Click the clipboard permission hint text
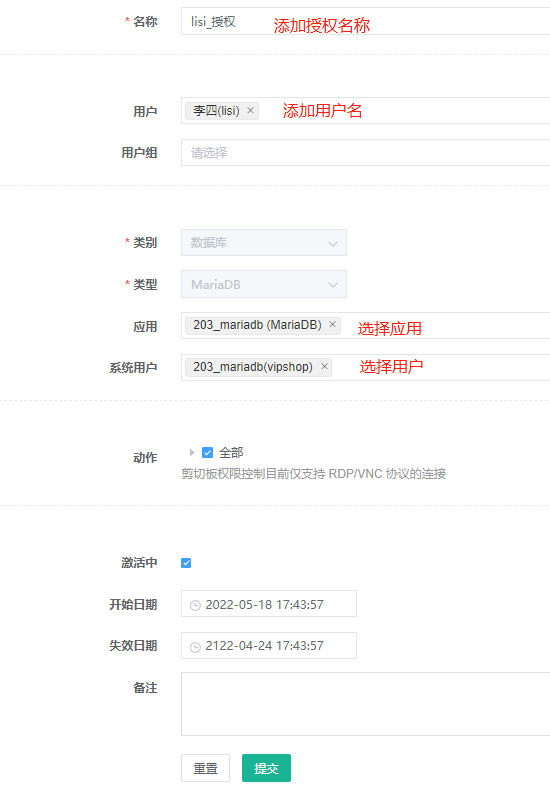The image size is (550, 791). click(313, 474)
